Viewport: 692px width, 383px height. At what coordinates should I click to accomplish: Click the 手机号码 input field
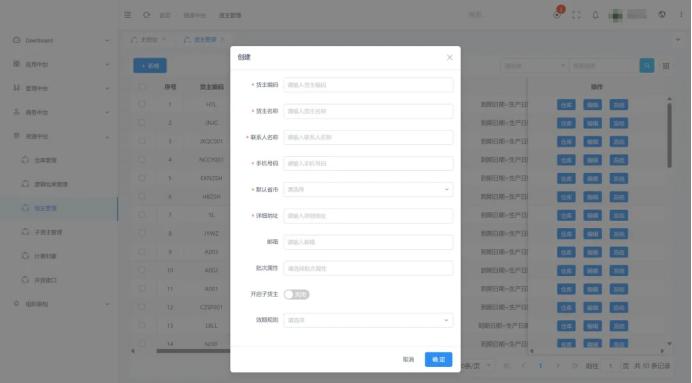pyautogui.click(x=368, y=163)
